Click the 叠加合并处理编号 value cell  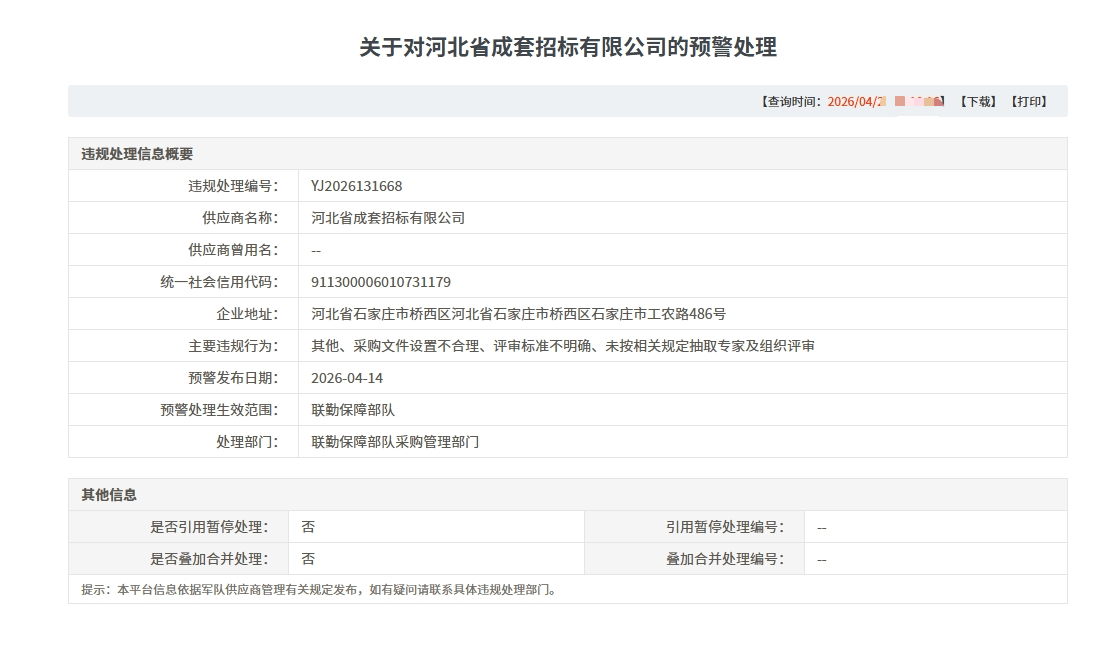coord(820,558)
